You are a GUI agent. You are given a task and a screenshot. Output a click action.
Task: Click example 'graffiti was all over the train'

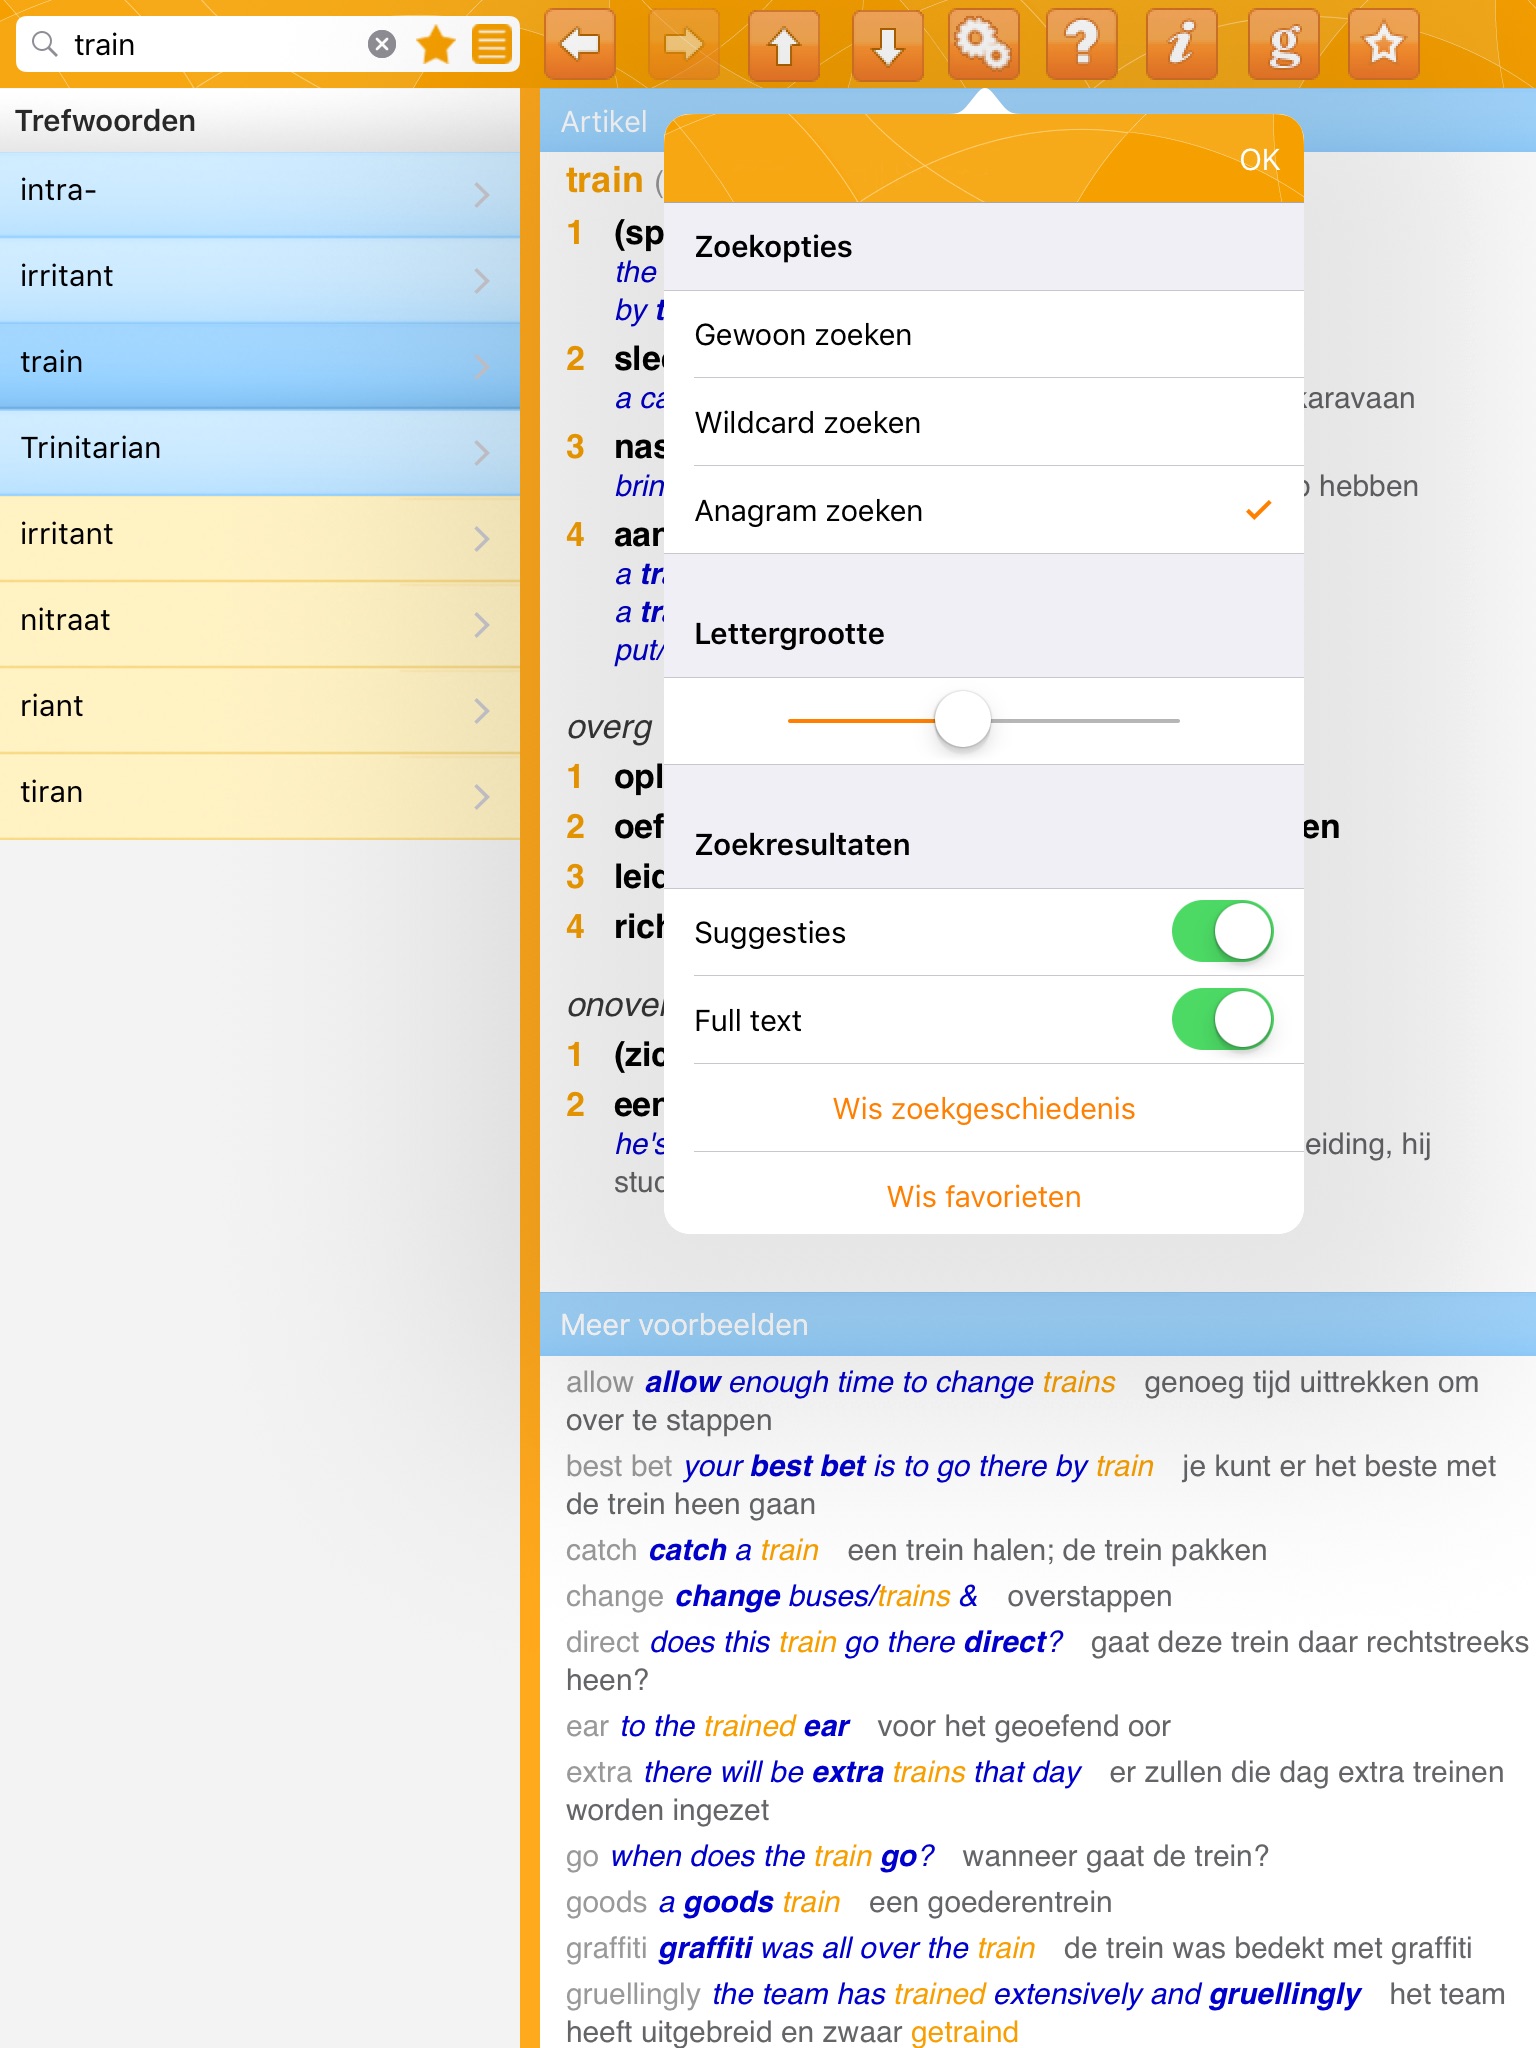point(847,1948)
